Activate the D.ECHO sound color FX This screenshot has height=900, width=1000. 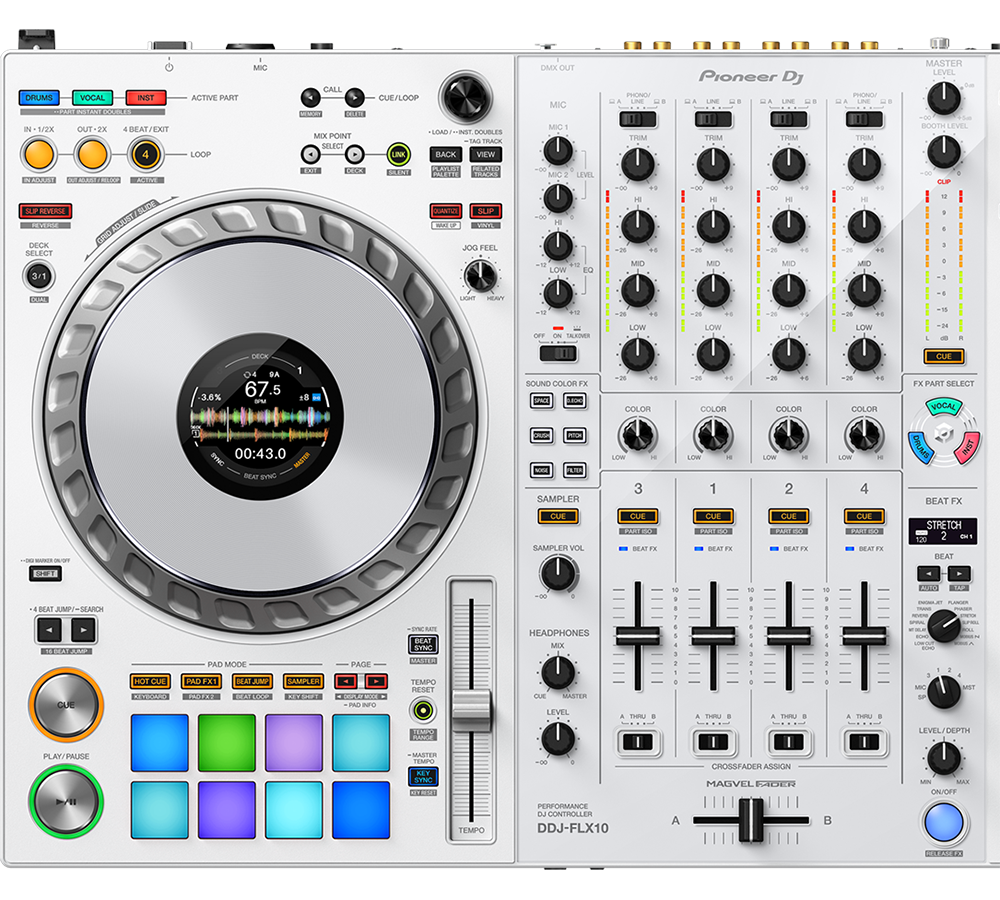click(575, 401)
